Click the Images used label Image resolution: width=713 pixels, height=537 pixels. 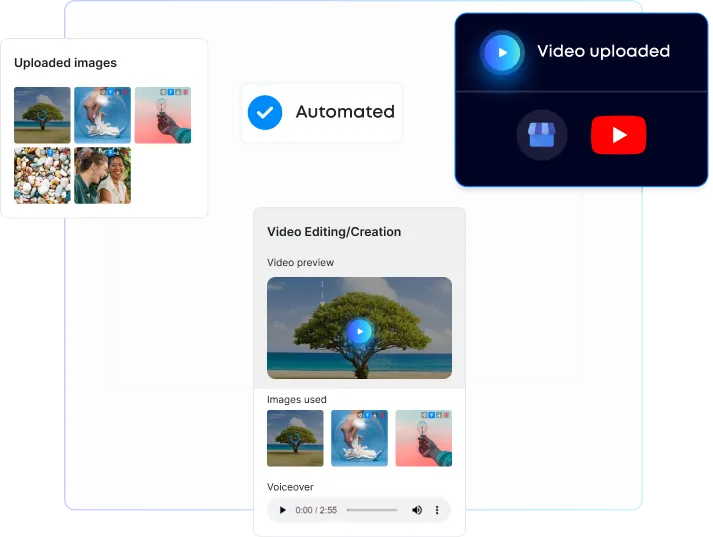coord(297,400)
